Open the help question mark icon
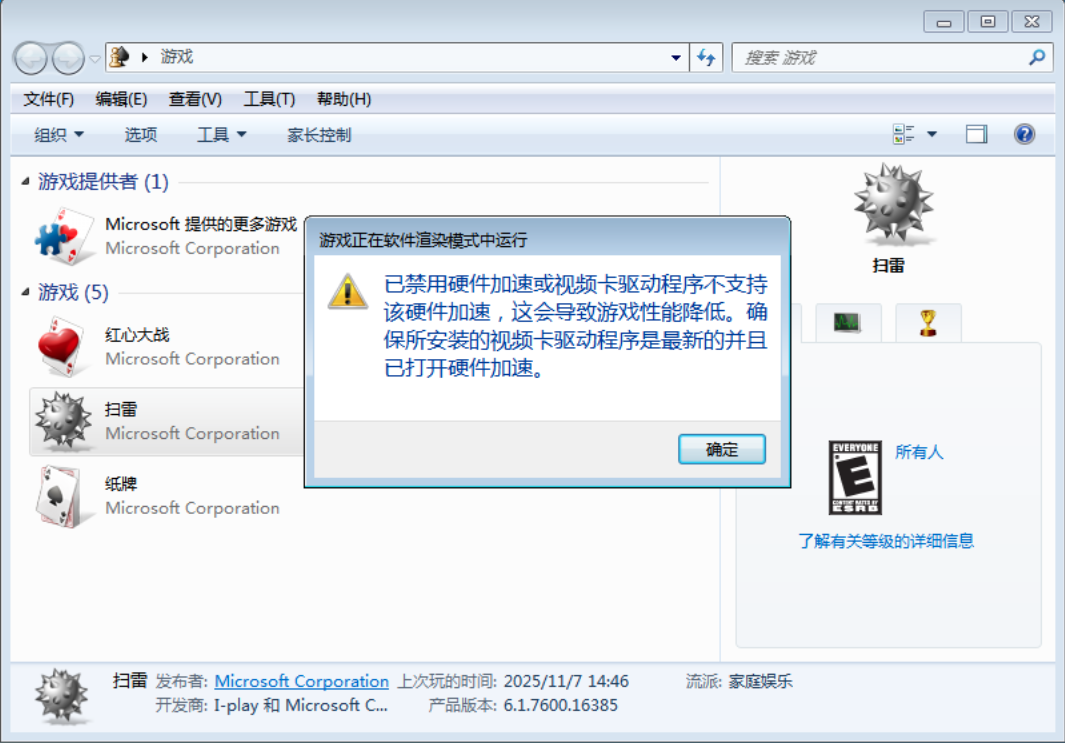This screenshot has height=743, width=1065. coord(1024,134)
